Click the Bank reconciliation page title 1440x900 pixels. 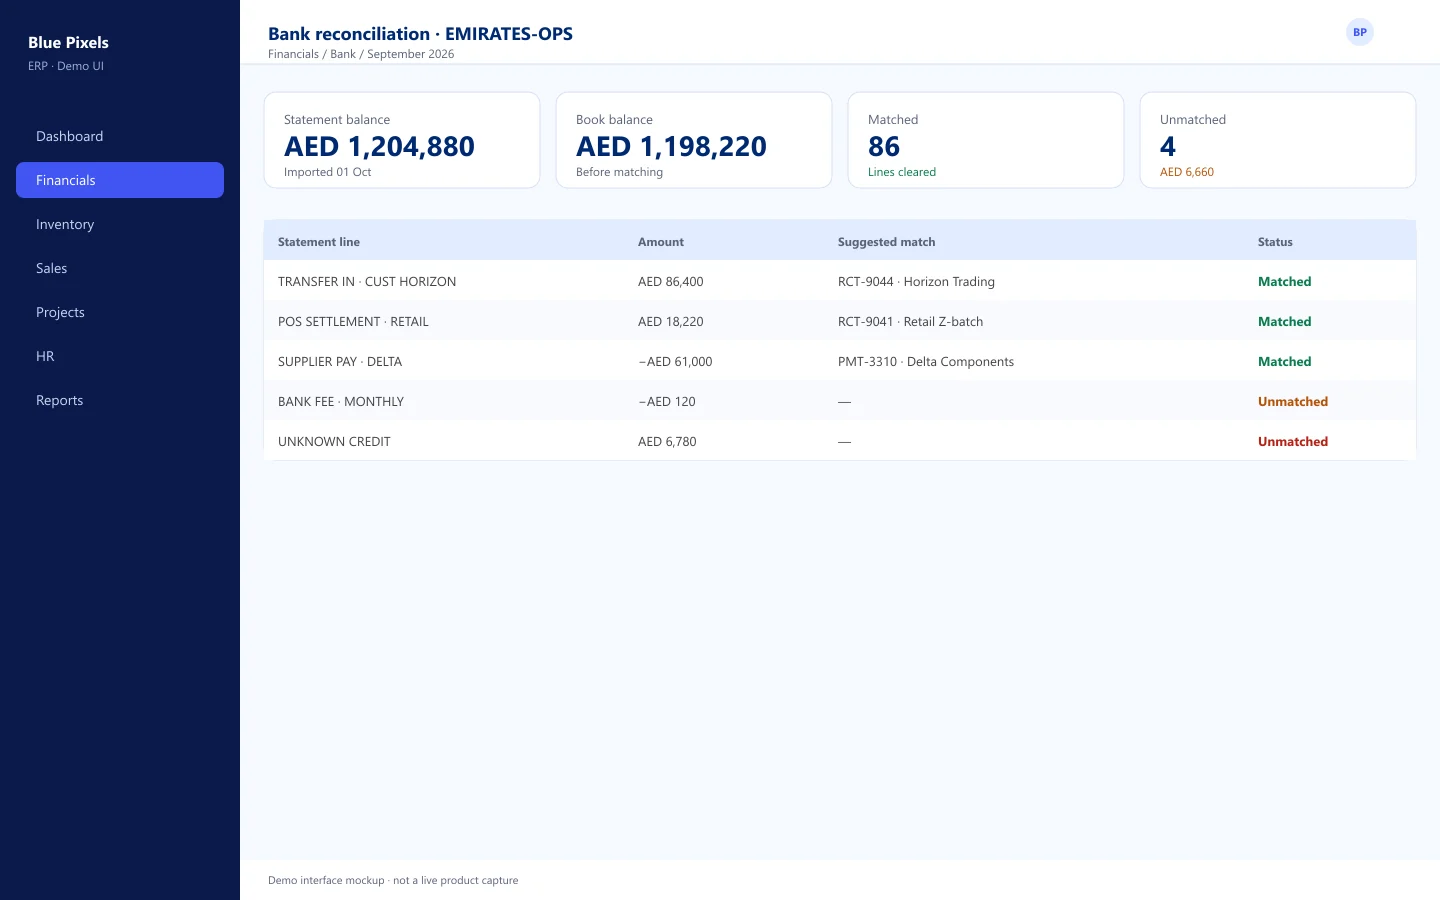420,33
